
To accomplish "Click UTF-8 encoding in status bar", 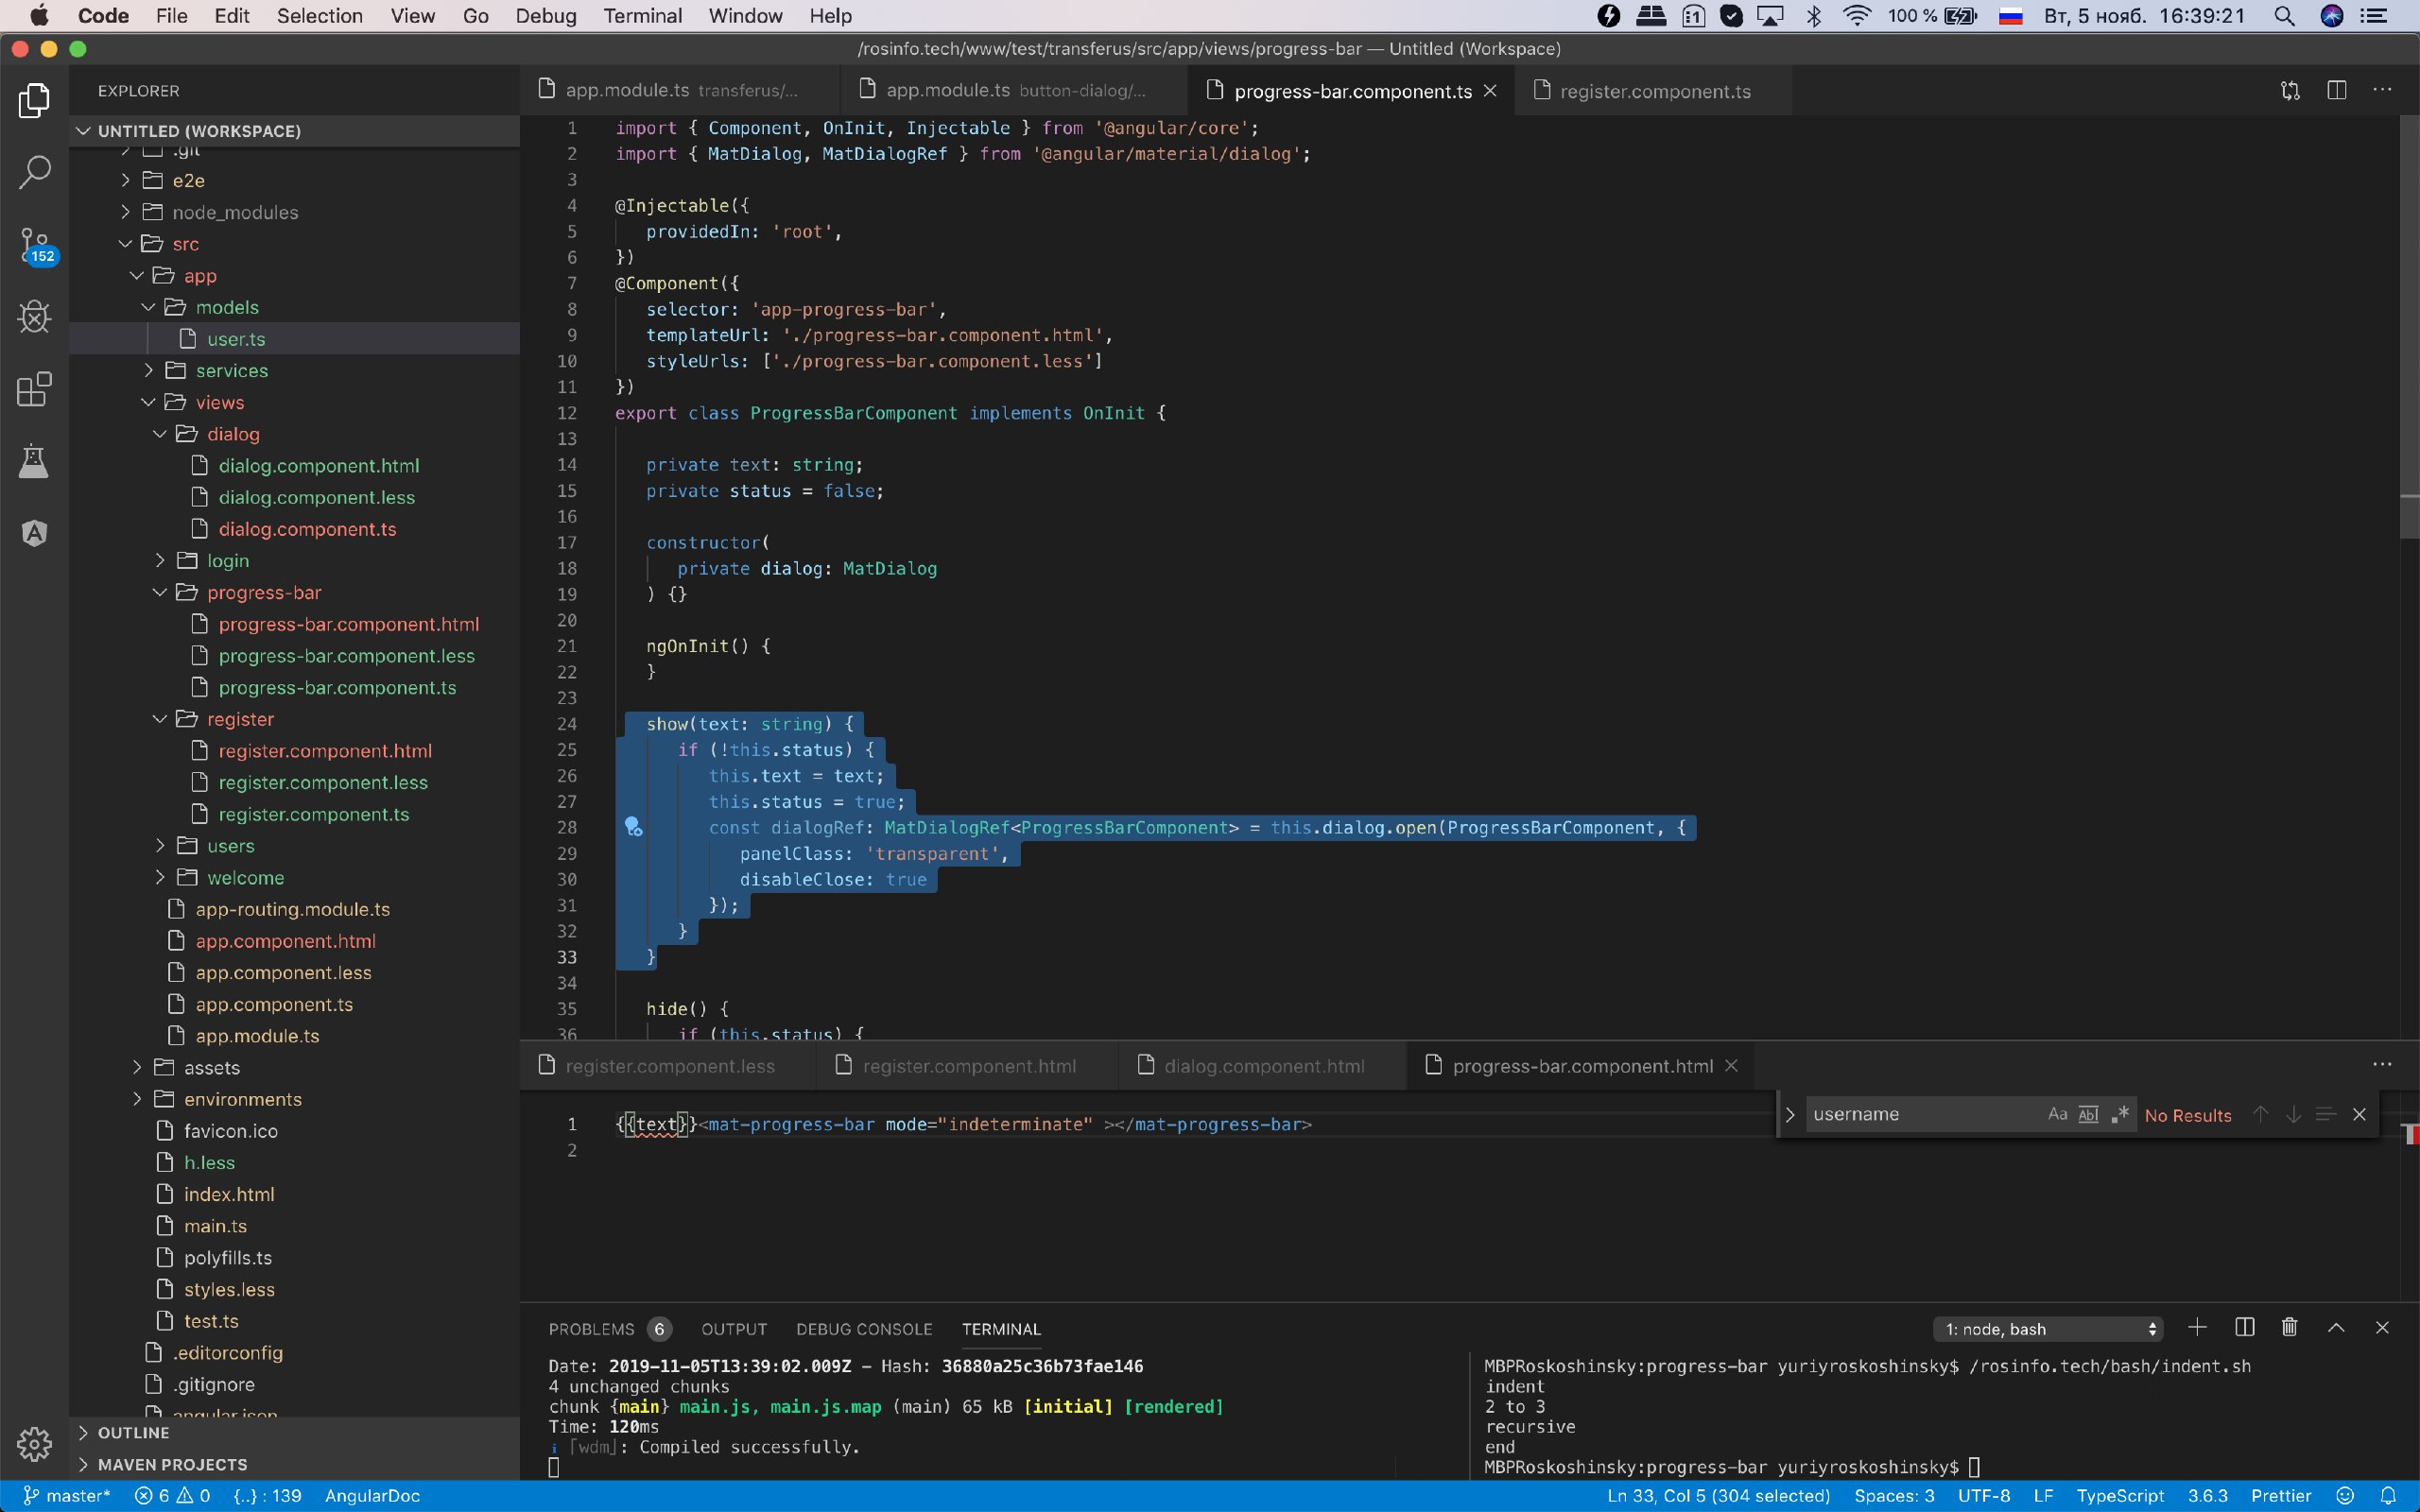I will [x=1984, y=1496].
